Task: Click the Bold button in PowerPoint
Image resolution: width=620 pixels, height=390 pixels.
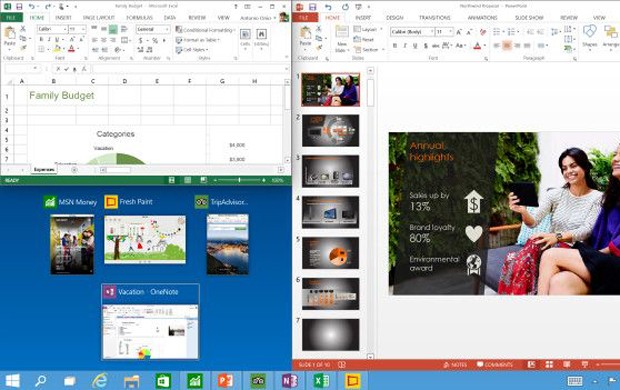Action: 395,46
